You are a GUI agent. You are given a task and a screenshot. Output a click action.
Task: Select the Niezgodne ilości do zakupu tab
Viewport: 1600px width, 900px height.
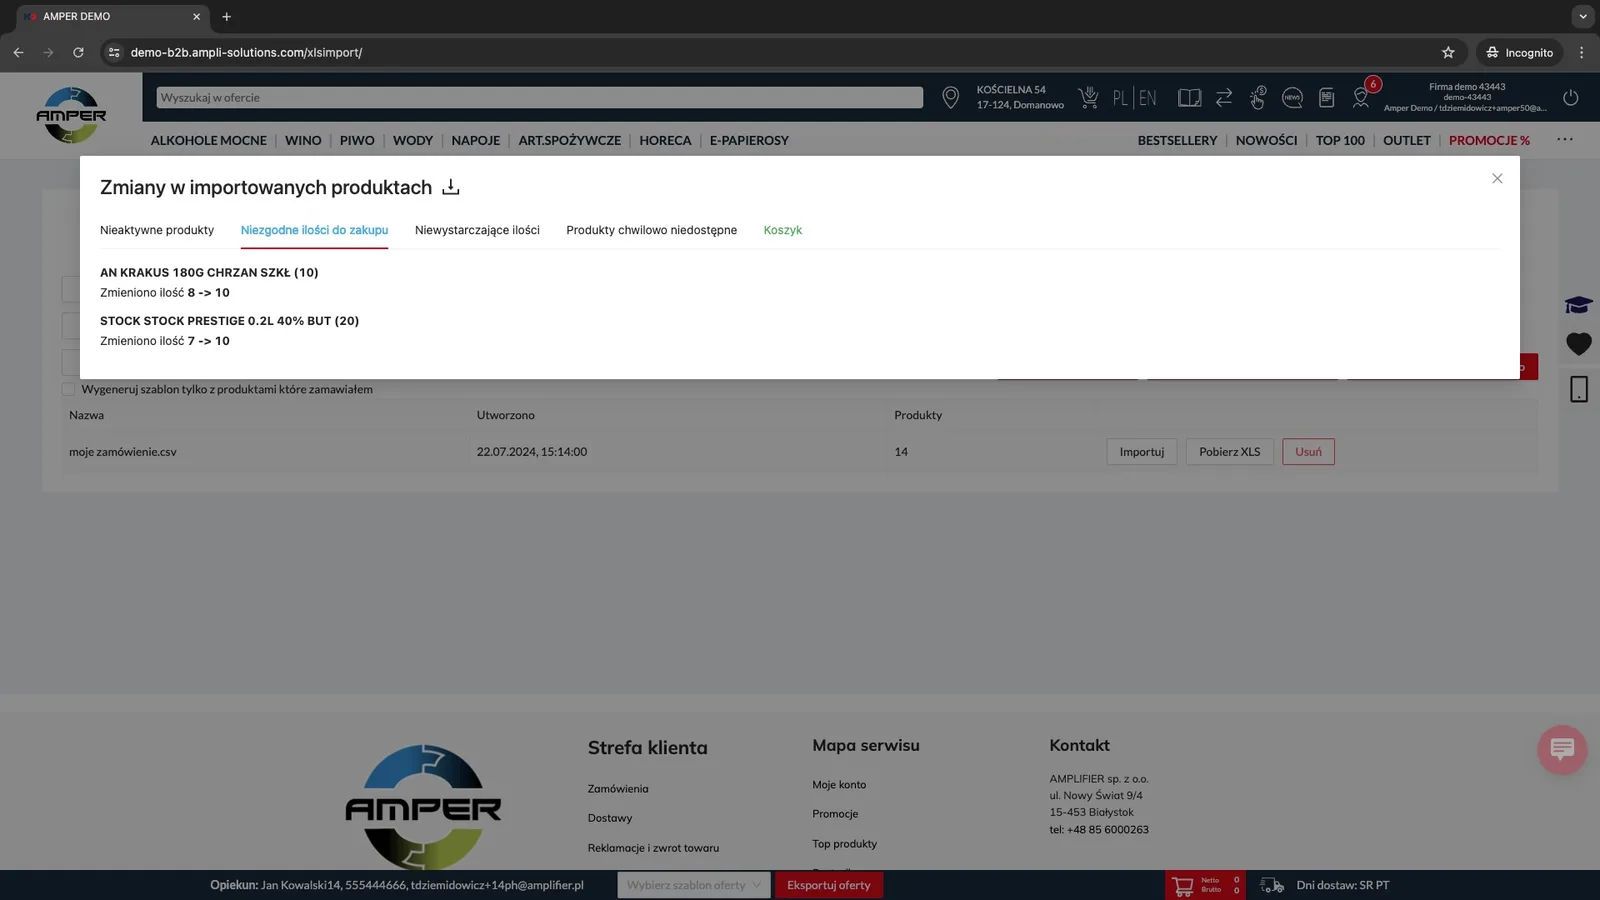coord(314,230)
